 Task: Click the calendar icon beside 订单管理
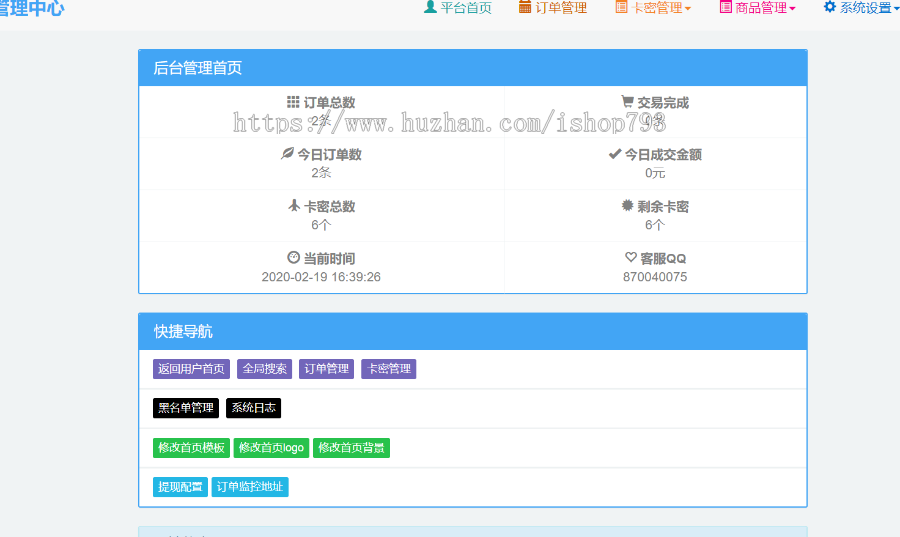(525, 7)
